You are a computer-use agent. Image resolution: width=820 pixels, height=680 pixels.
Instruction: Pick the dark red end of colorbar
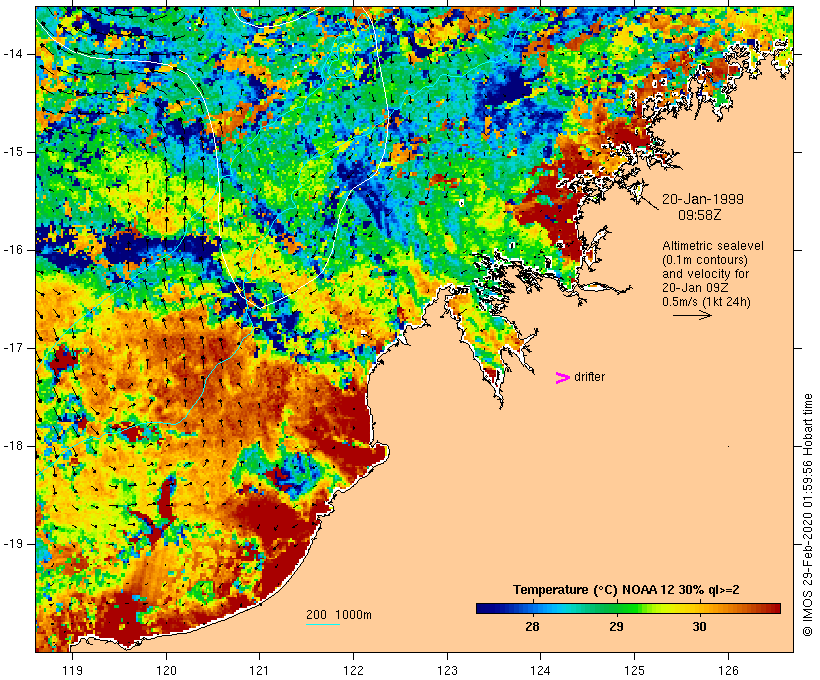pos(774,608)
